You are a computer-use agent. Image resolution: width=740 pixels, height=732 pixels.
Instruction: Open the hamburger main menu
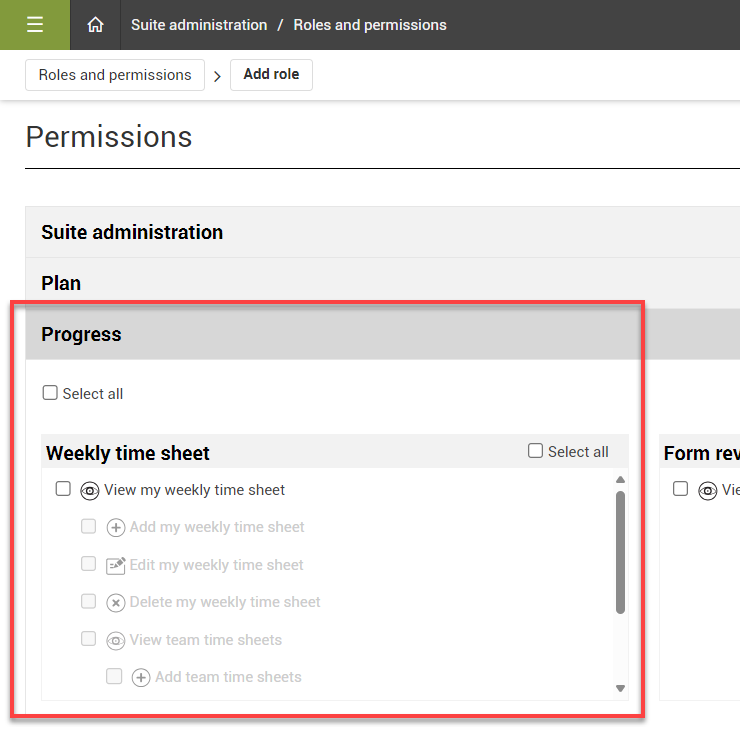click(x=35, y=25)
